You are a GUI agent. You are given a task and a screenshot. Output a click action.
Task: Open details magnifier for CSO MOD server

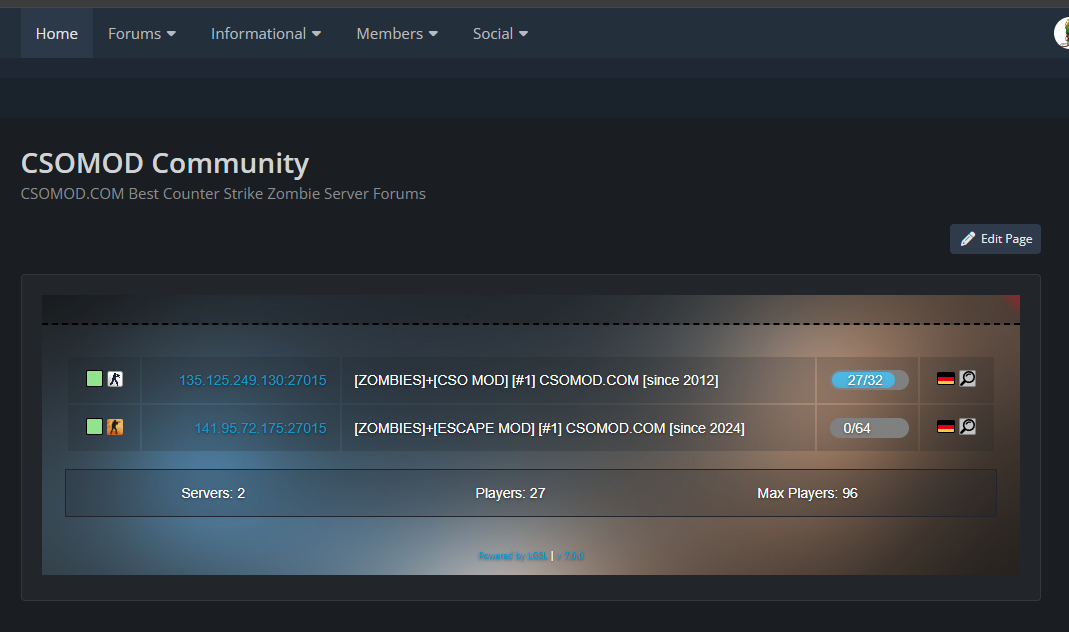click(967, 379)
